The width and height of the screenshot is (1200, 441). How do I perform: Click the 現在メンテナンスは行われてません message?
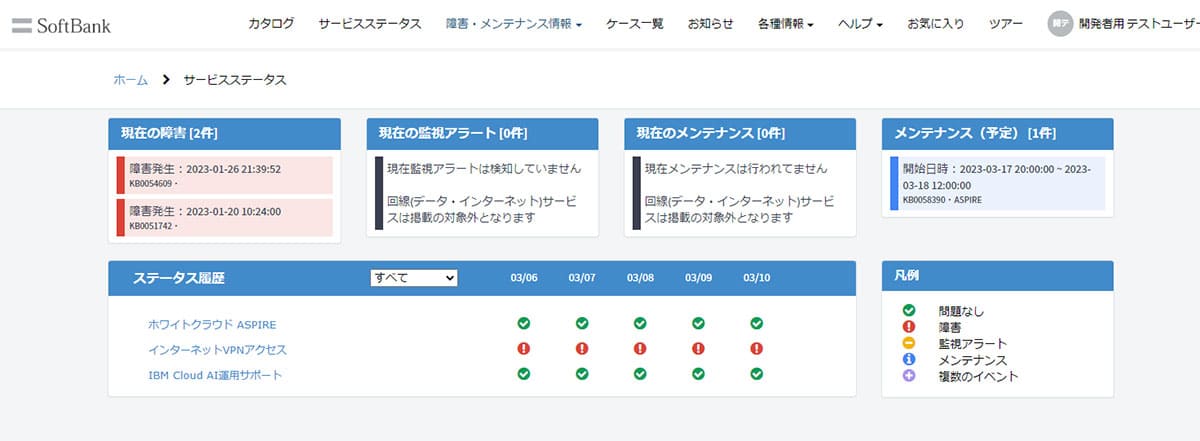click(x=737, y=168)
